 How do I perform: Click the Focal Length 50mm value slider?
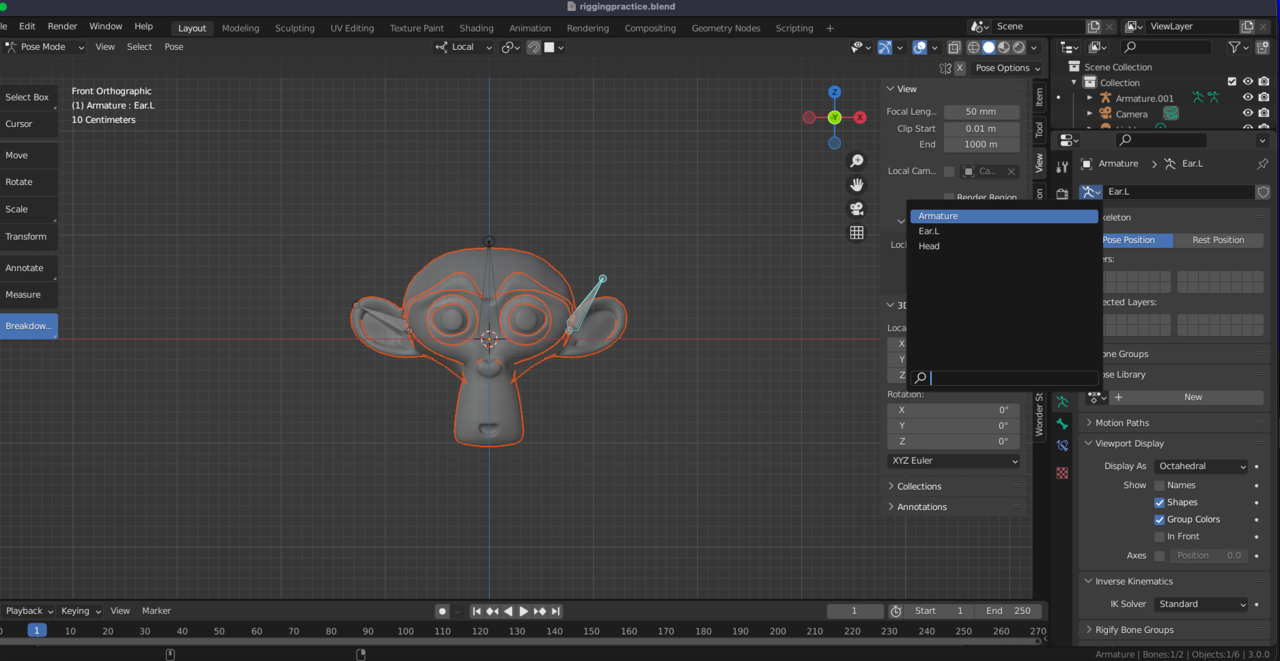click(x=981, y=111)
